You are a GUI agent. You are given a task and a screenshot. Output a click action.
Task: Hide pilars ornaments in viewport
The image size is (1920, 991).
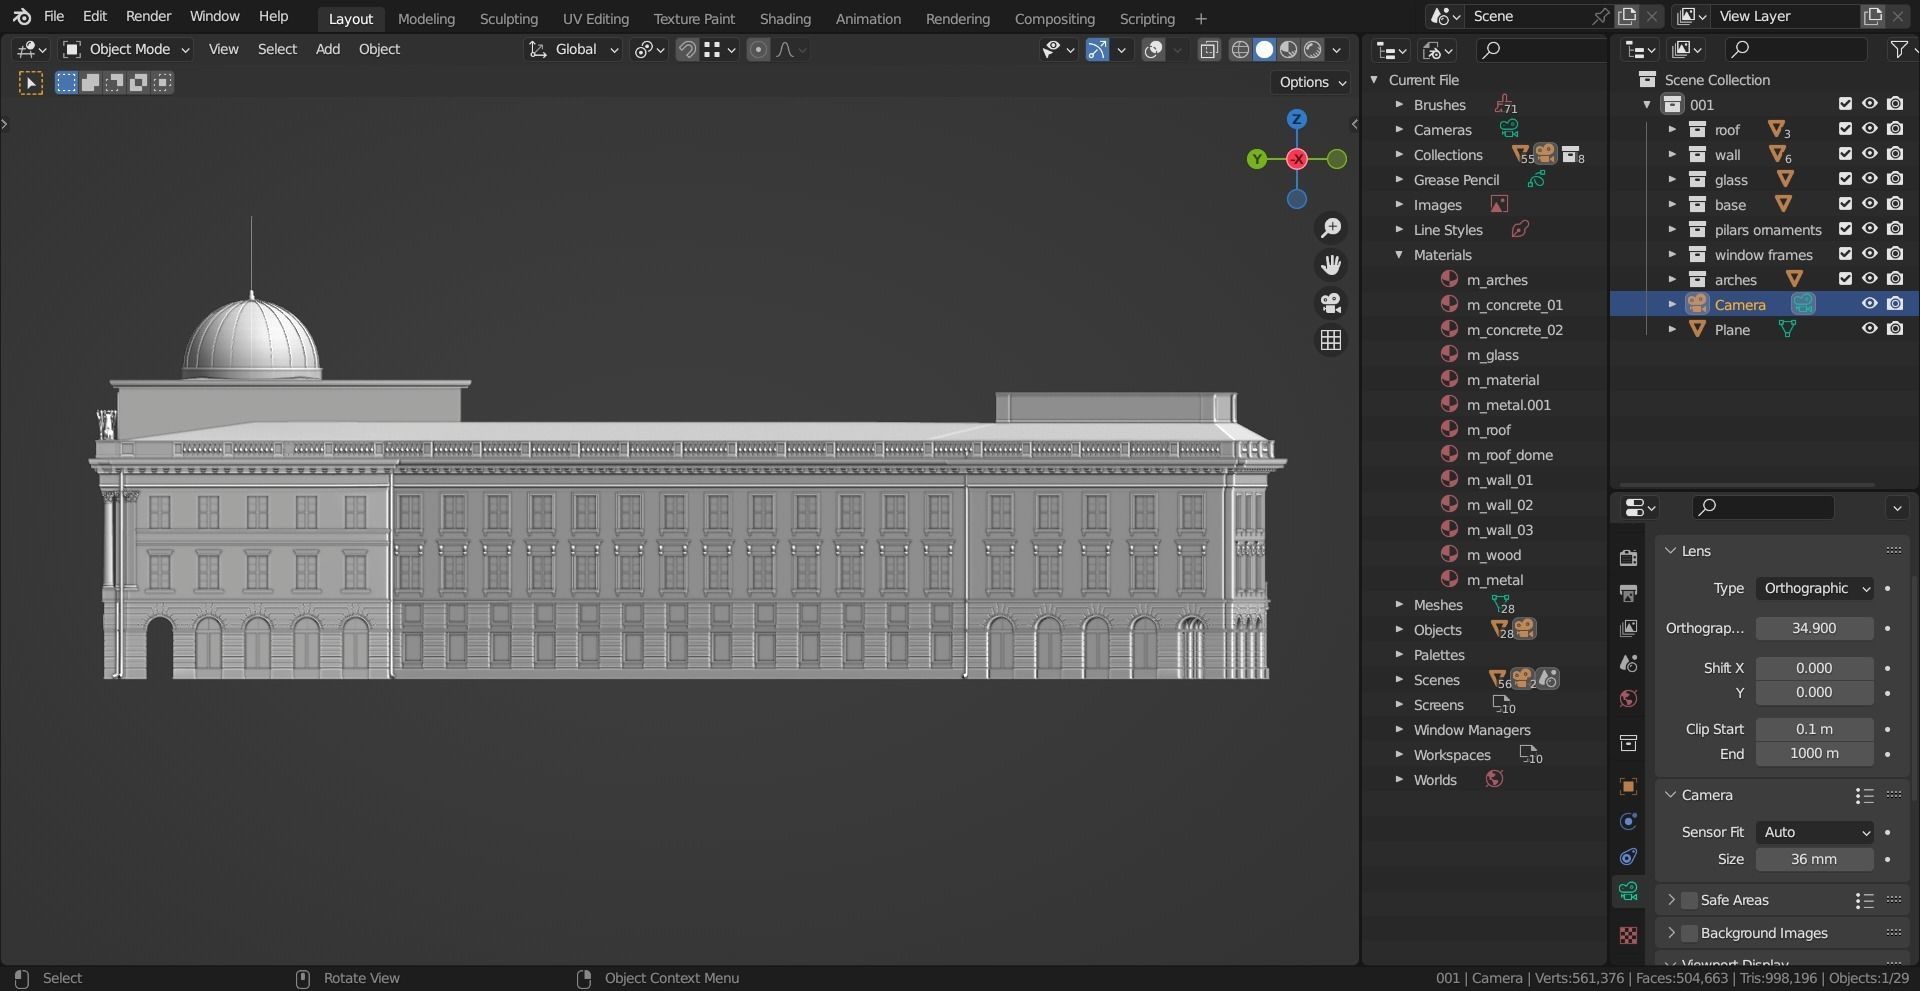[x=1869, y=229]
